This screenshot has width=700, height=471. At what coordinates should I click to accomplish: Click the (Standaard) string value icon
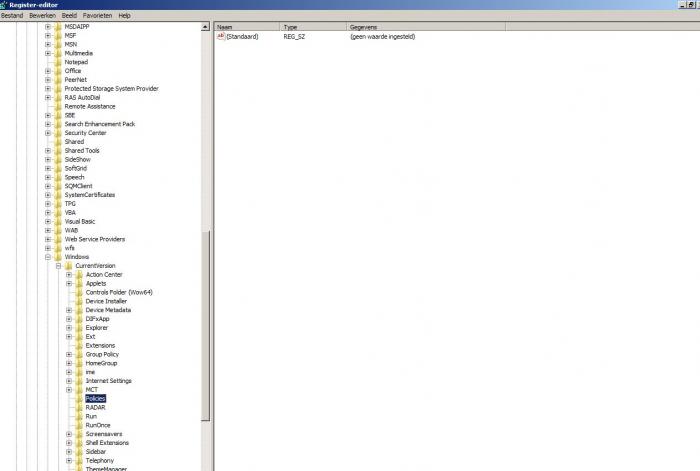tap(221, 36)
